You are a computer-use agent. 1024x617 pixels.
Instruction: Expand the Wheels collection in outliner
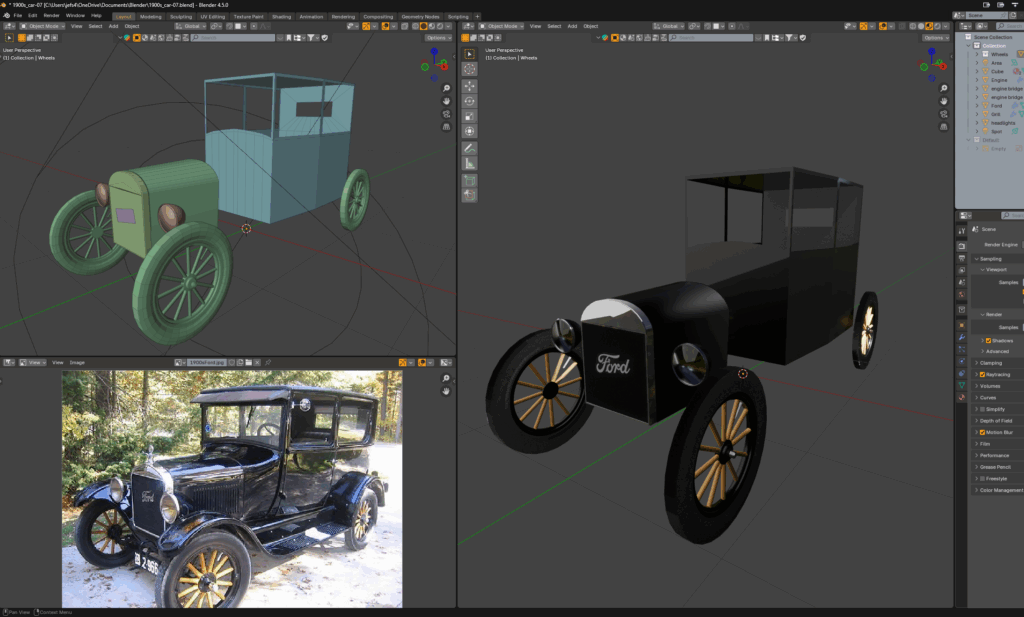[977, 54]
